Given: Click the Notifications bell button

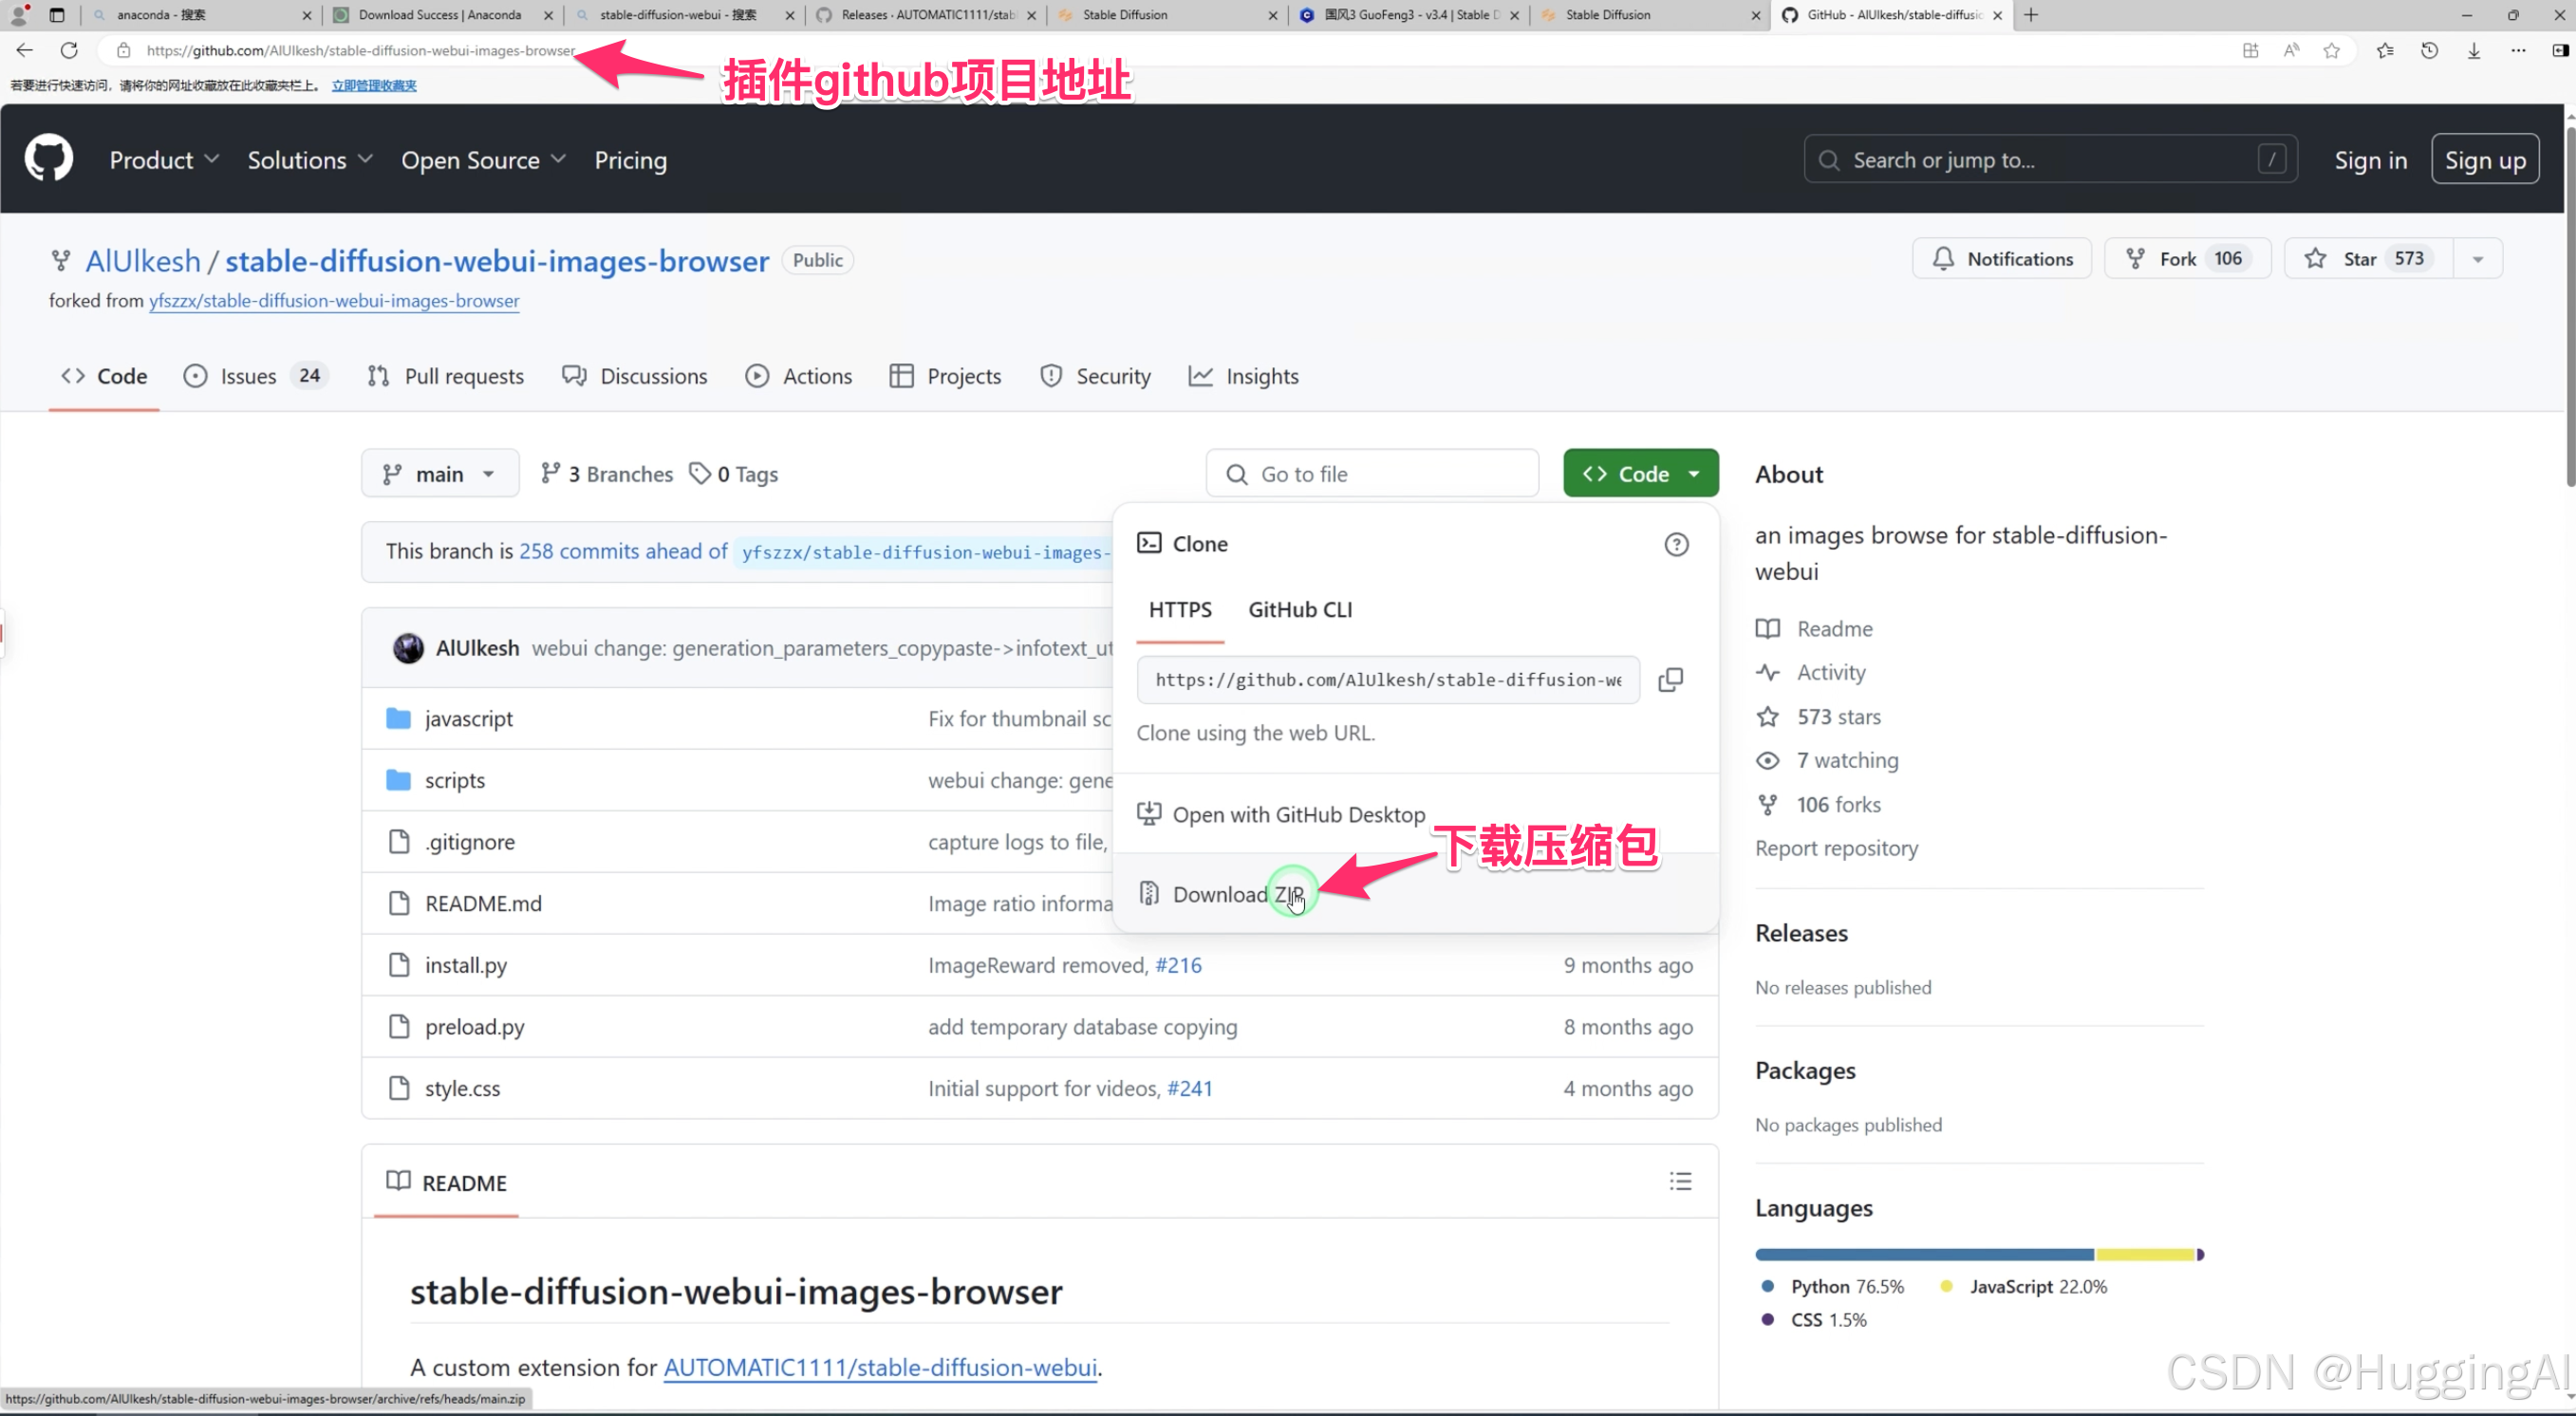Looking at the screenshot, I should point(2002,259).
